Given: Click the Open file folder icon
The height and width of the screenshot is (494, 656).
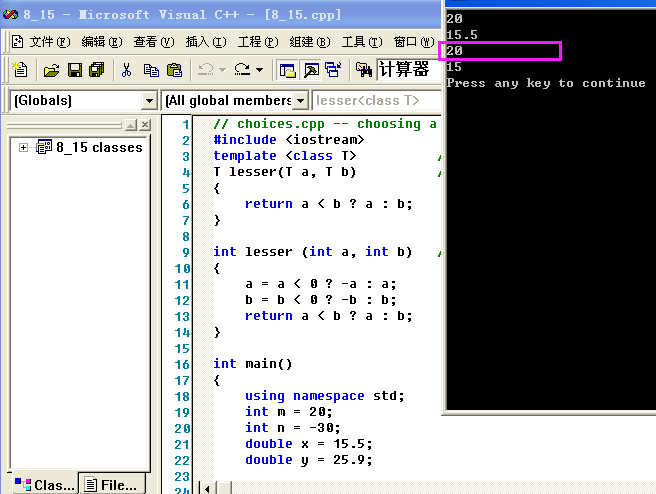Looking at the screenshot, I should (x=51, y=70).
